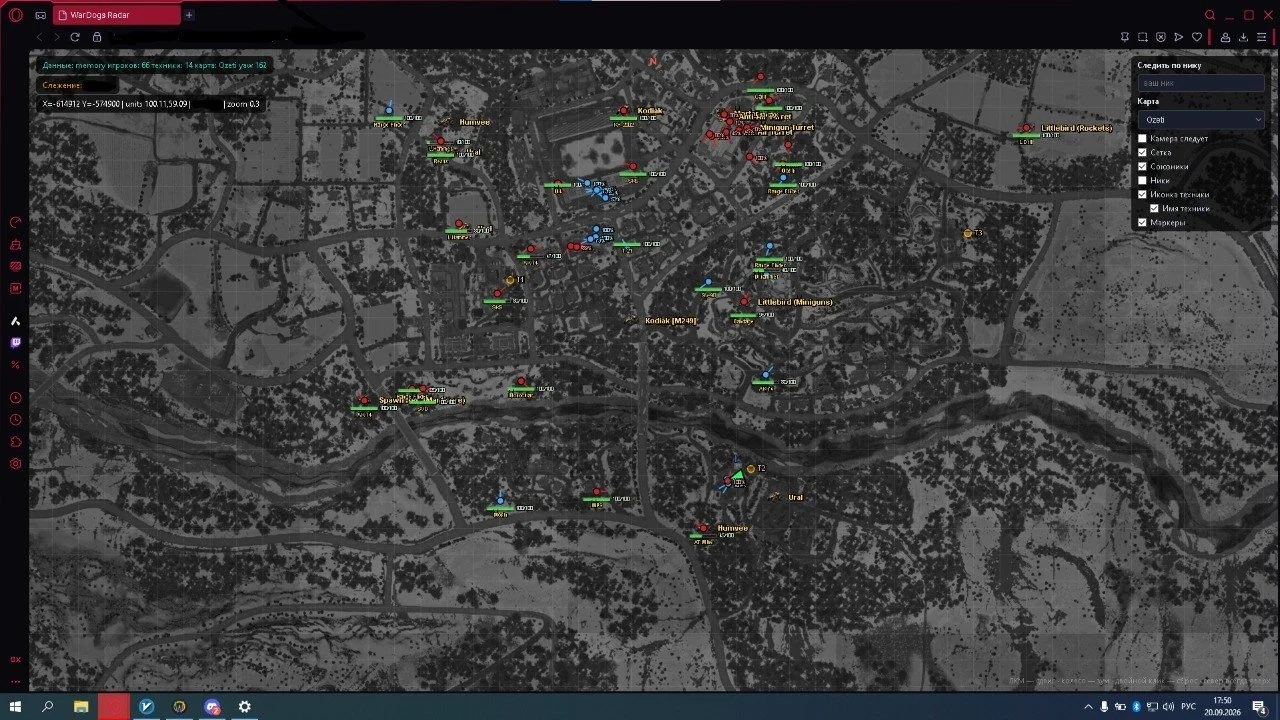Open browser downloads icon
Viewport: 1280px width, 720px height.
point(1243,37)
